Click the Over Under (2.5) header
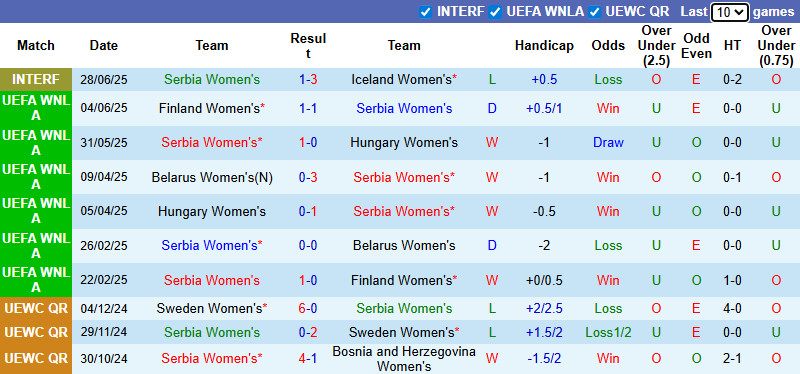 coord(656,45)
